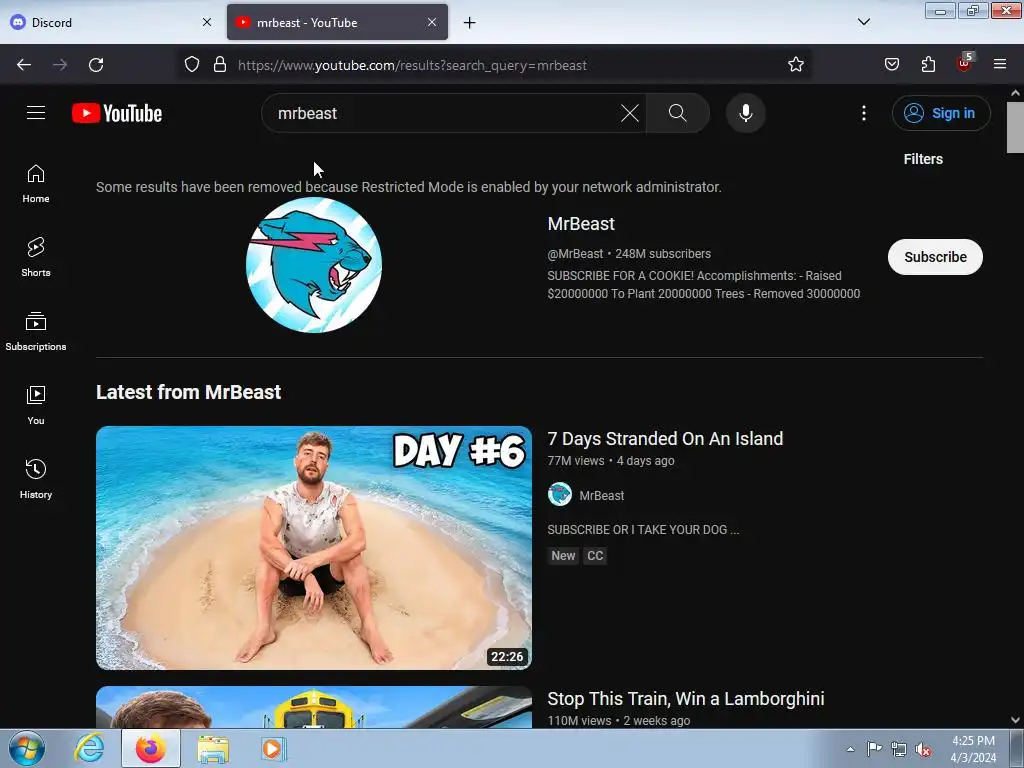Click the New badge on island video
The image size is (1024, 768).
point(563,556)
